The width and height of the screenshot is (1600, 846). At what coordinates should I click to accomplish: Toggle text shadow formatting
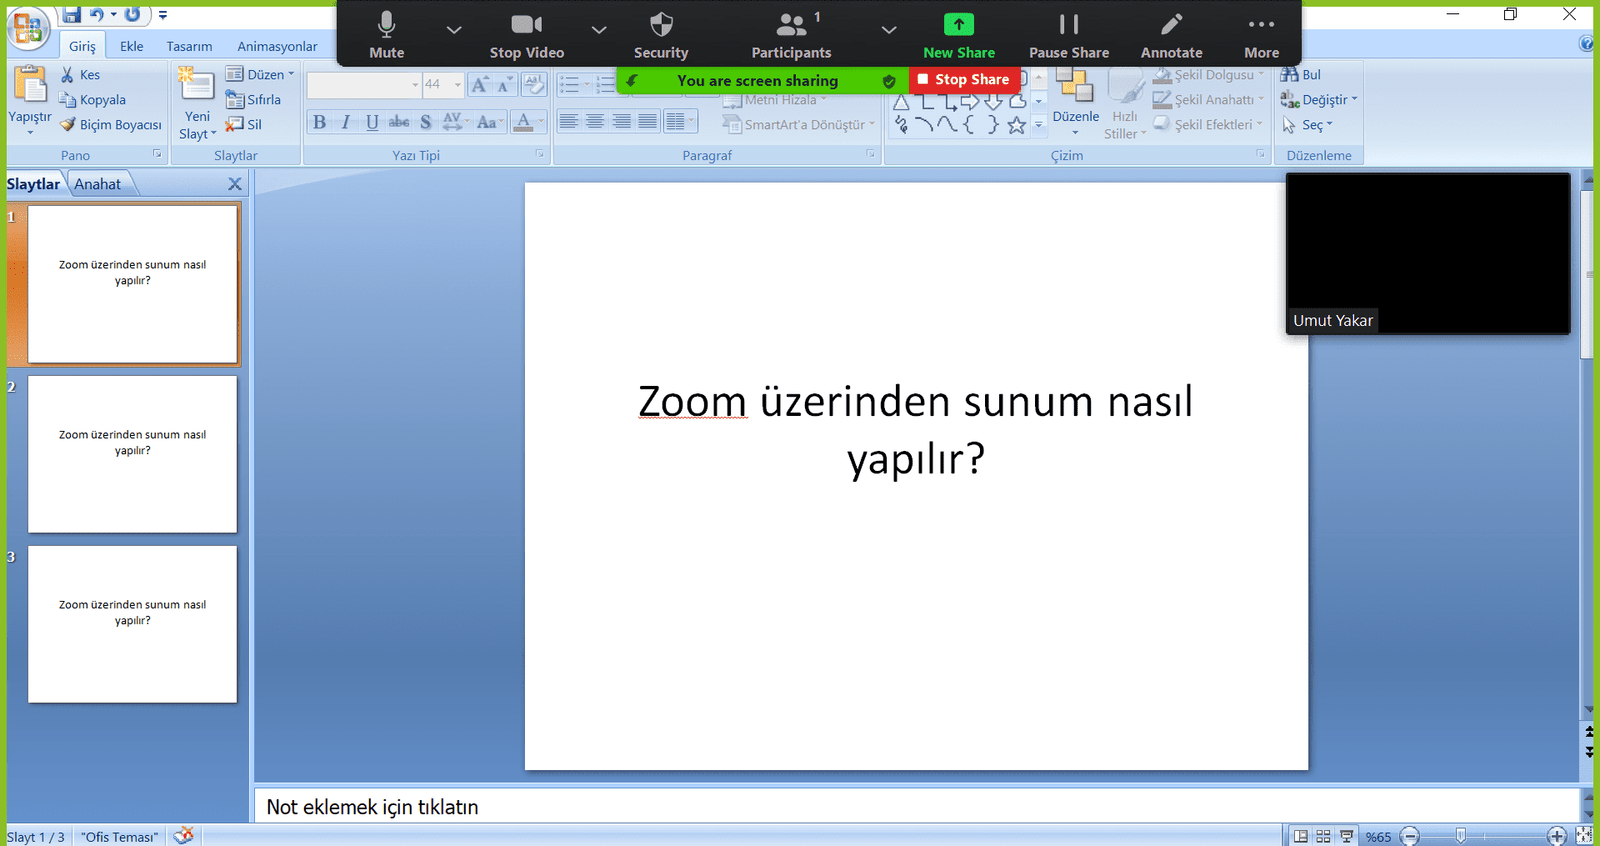[425, 122]
